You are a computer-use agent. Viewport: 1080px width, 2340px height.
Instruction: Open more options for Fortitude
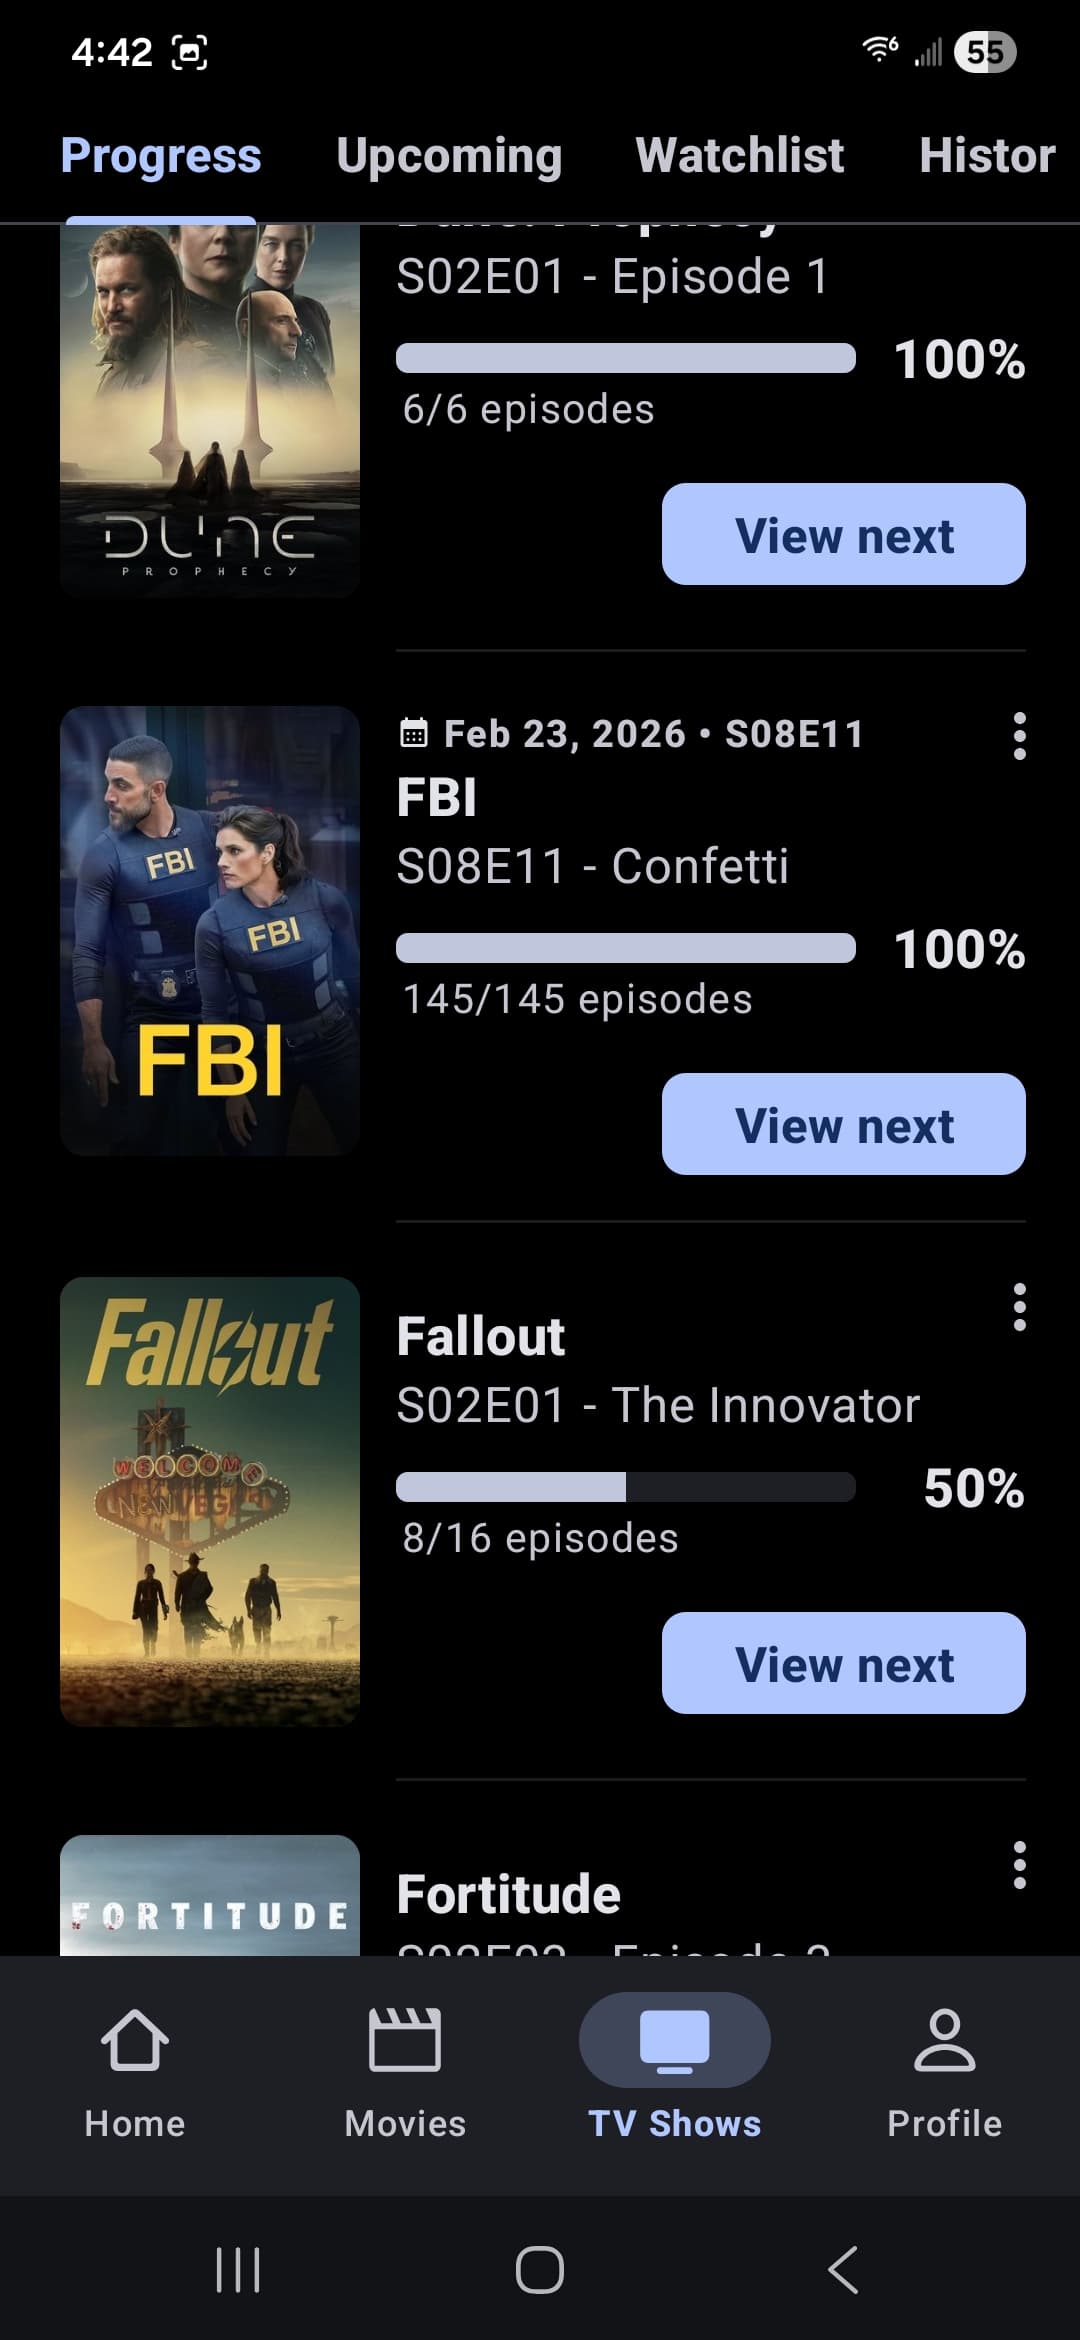point(1019,1865)
